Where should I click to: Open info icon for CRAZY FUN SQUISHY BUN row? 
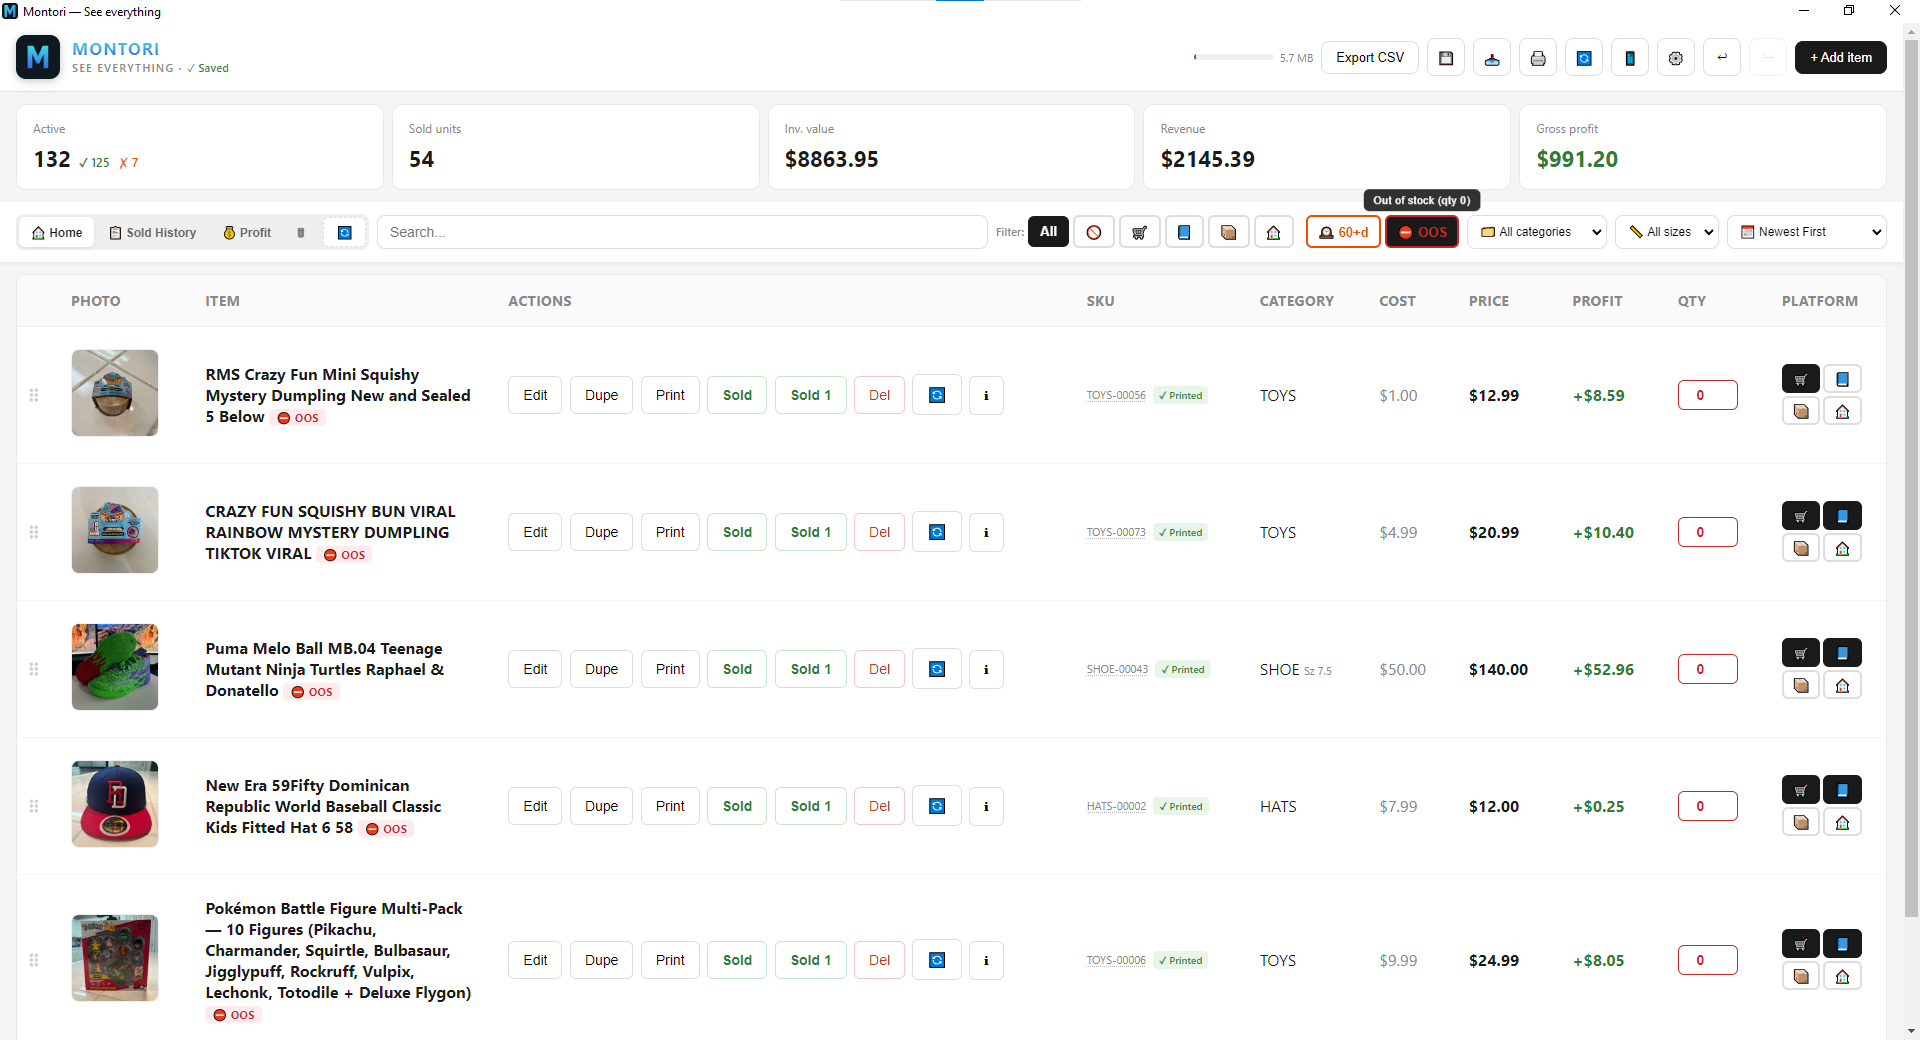click(986, 532)
